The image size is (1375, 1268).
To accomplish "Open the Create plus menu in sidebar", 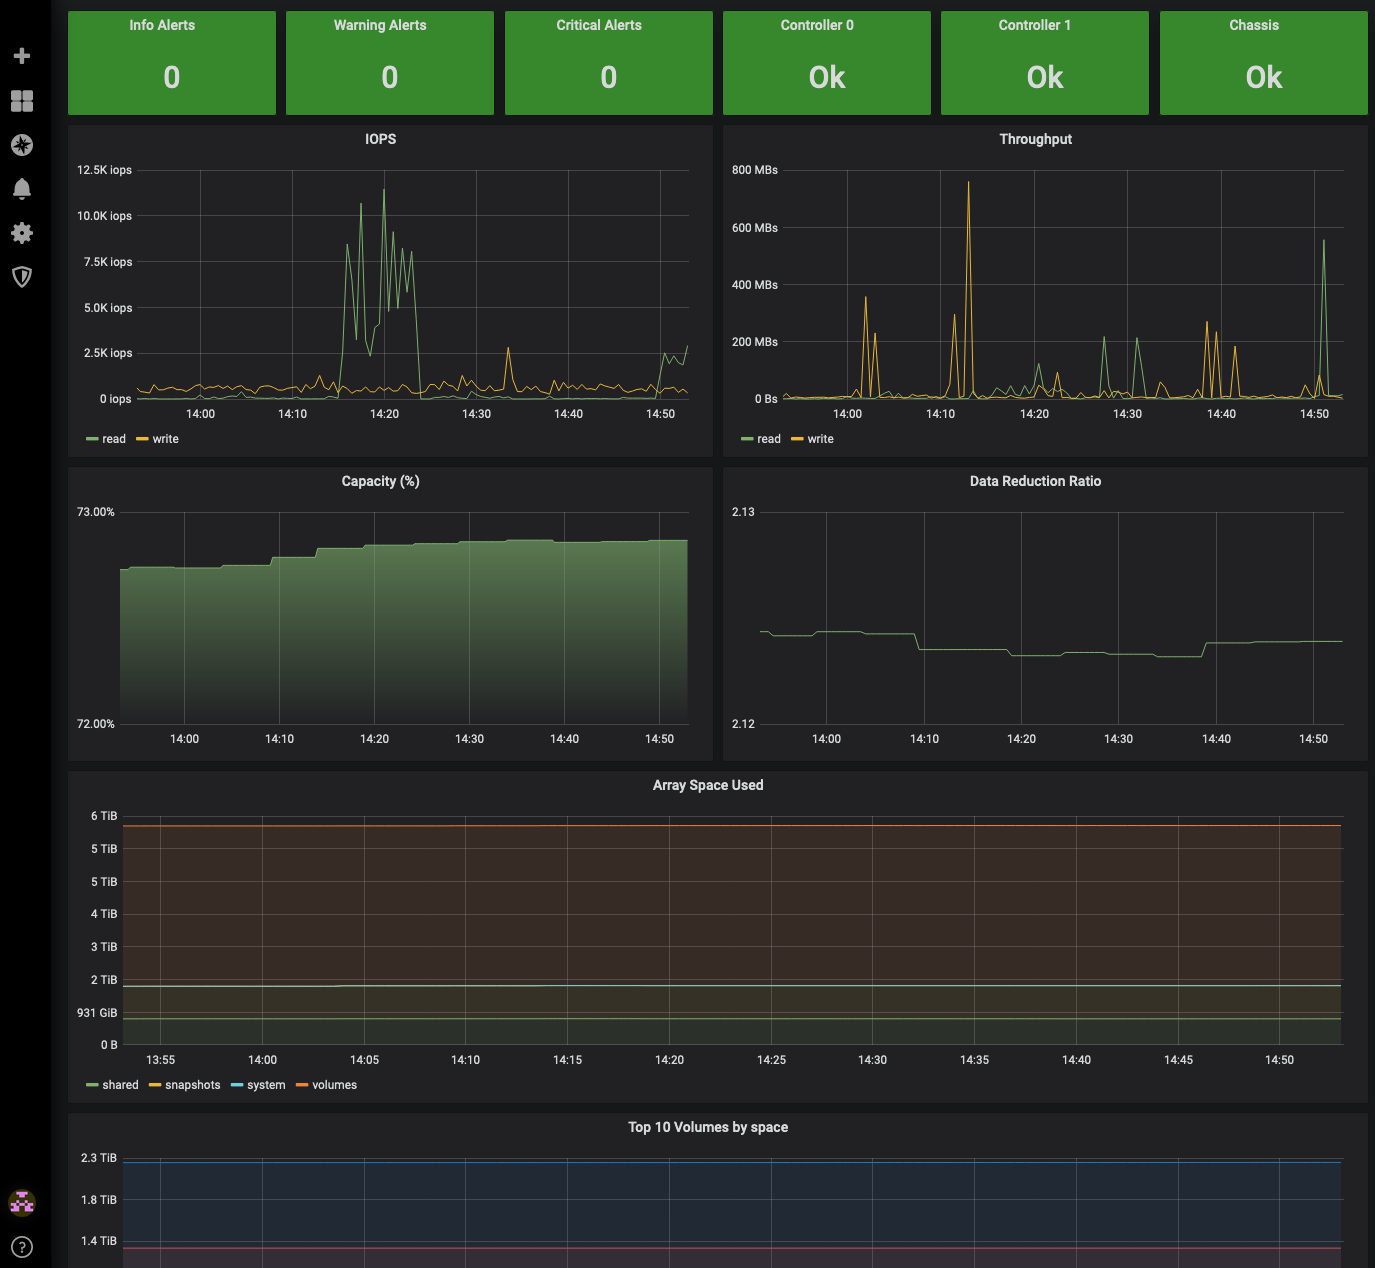I will 22,56.
